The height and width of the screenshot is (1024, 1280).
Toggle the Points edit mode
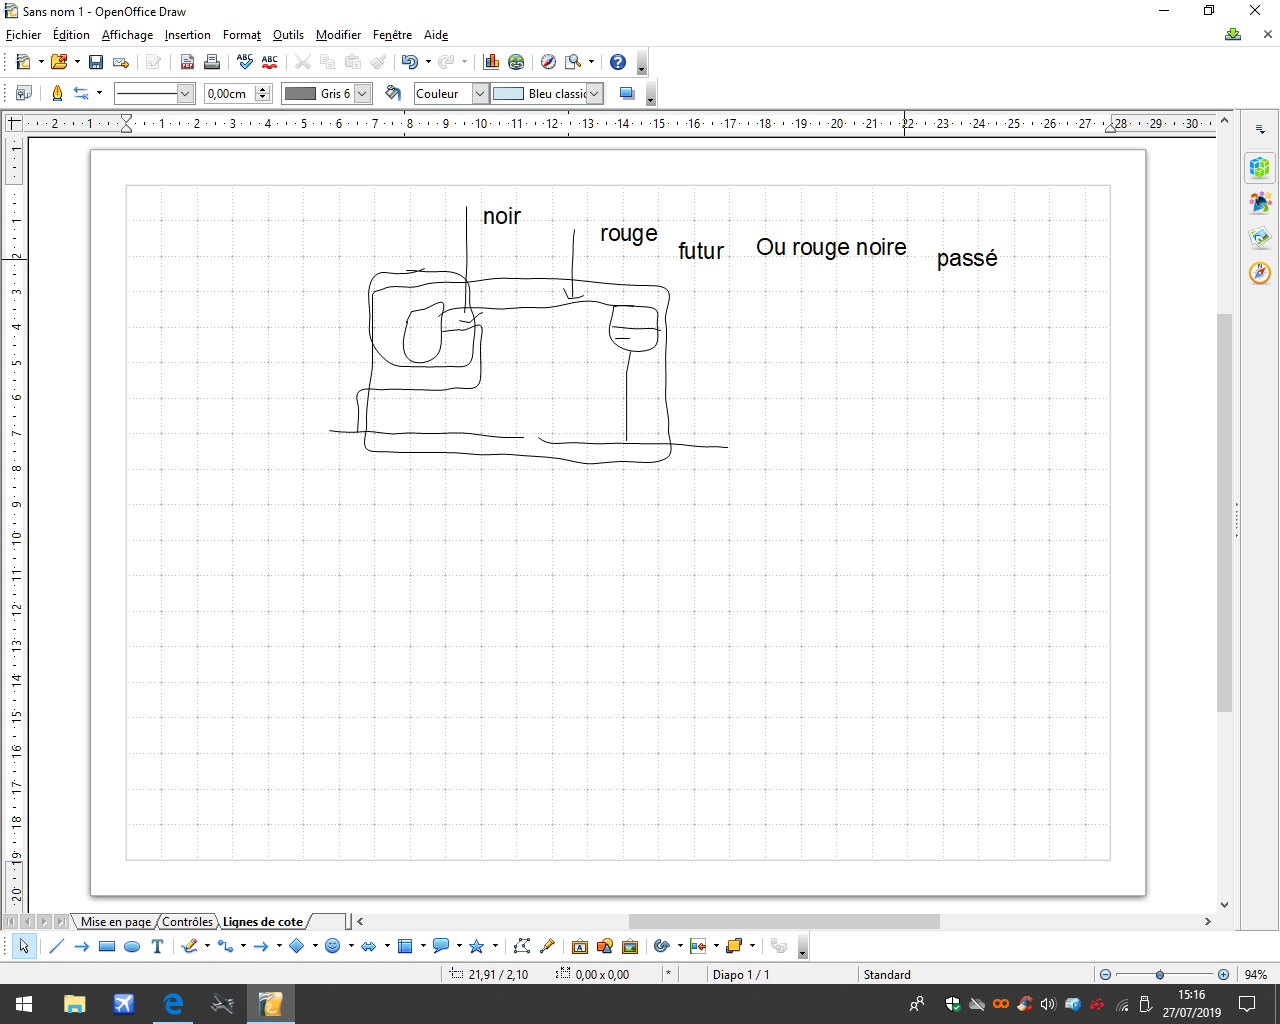pos(522,946)
